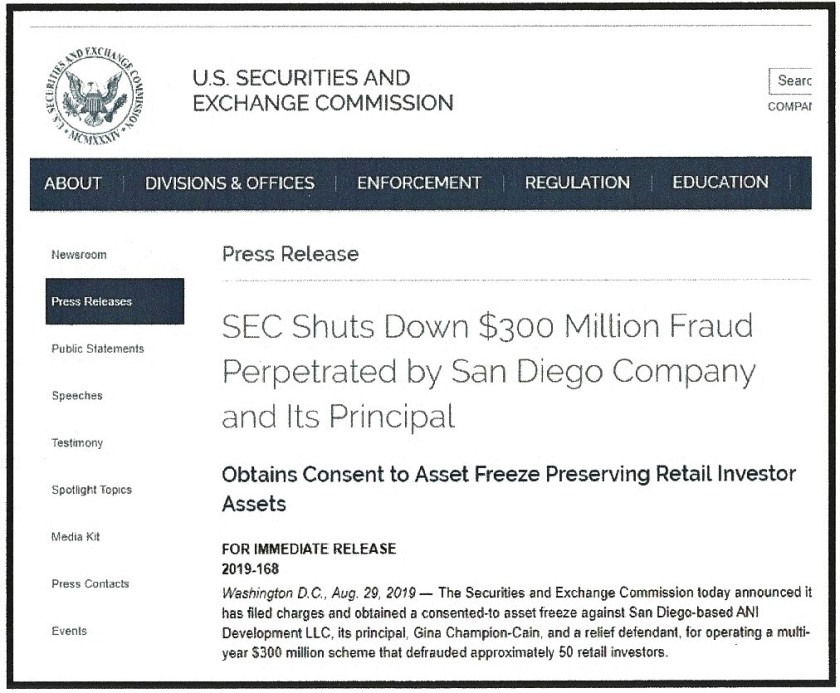Click the U.S. Securities and Exchange Commission title
Image resolution: width=840 pixels, height=693 pixels.
[320, 91]
